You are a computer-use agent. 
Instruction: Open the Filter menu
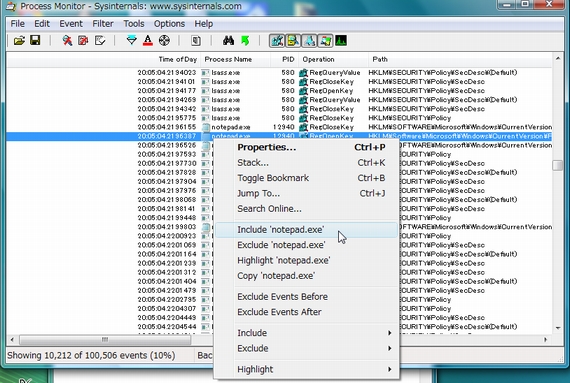pos(103,24)
